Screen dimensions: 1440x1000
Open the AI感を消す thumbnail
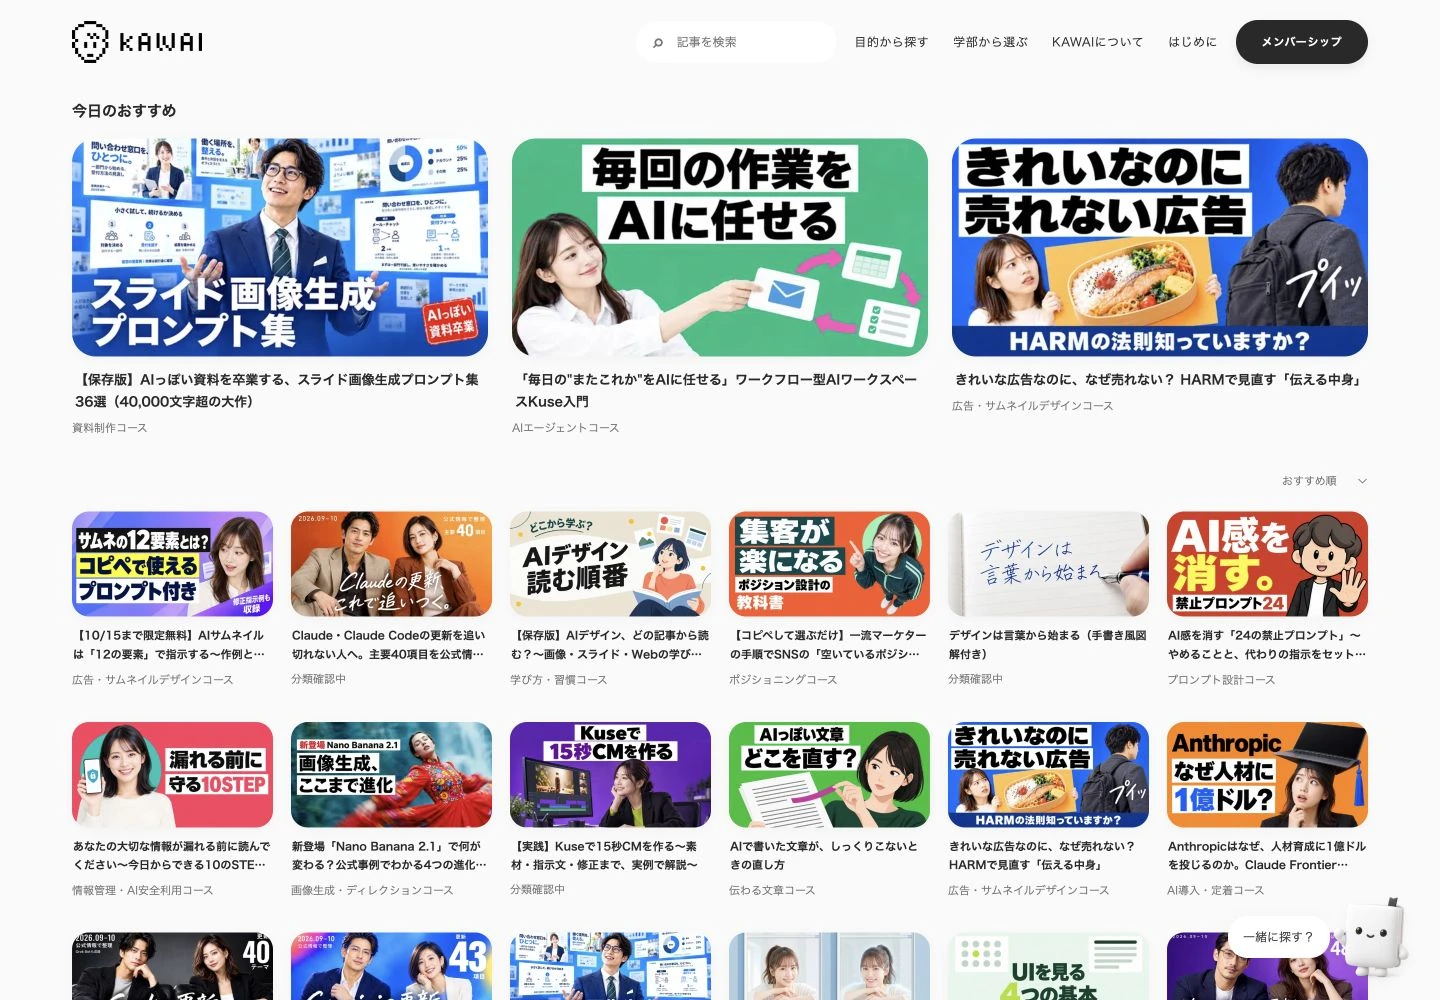pos(1267,564)
